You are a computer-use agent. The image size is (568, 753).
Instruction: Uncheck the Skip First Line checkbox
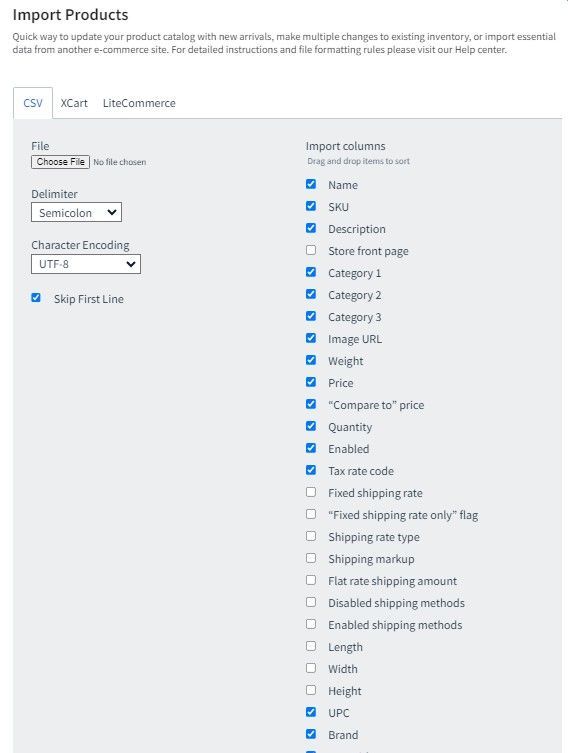pos(36,298)
